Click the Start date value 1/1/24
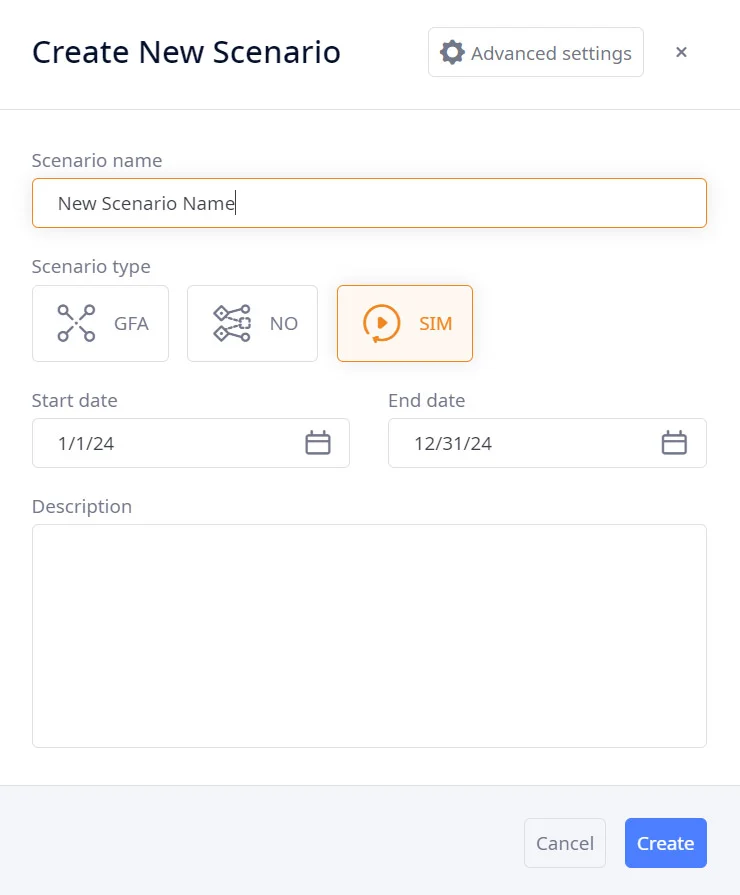Viewport: 740px width, 895px height. 86,443
